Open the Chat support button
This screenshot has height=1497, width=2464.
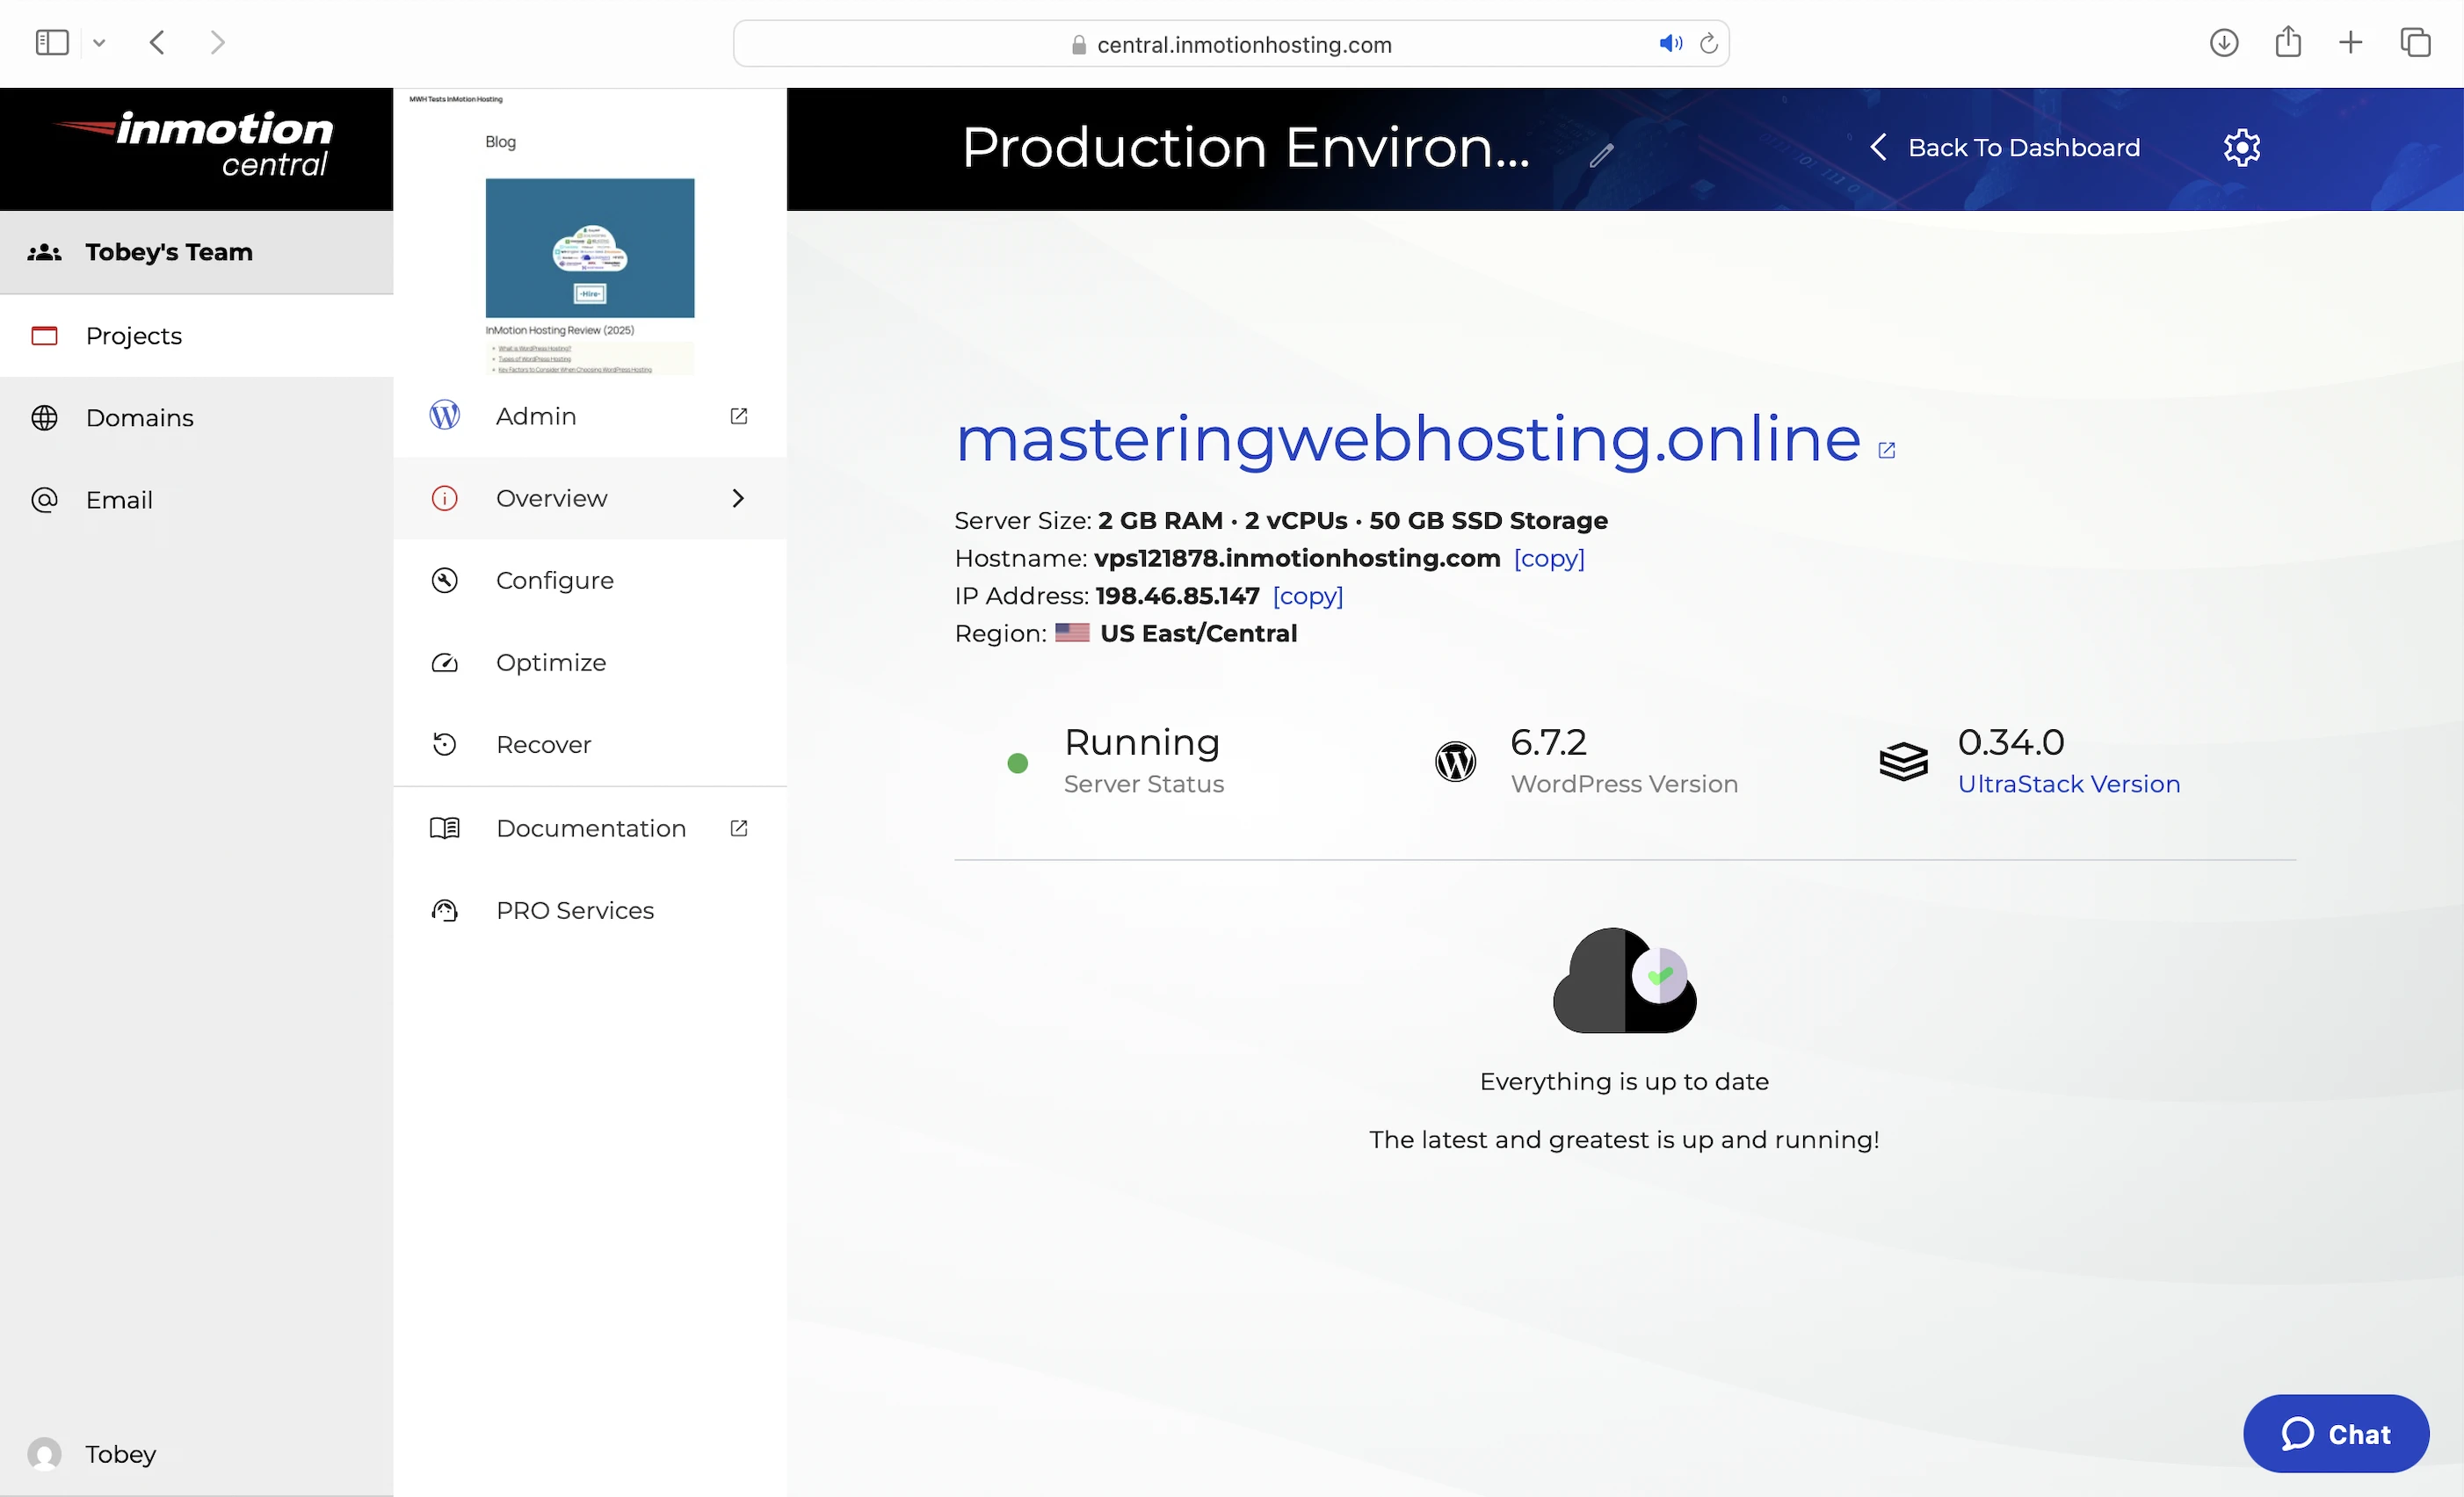pos(2335,1433)
